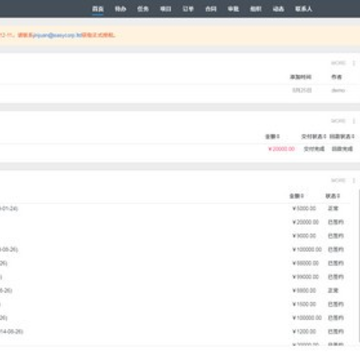Viewport: 360px width, 360px height.
Task: Open the 待办 tab
Action: (120, 9)
